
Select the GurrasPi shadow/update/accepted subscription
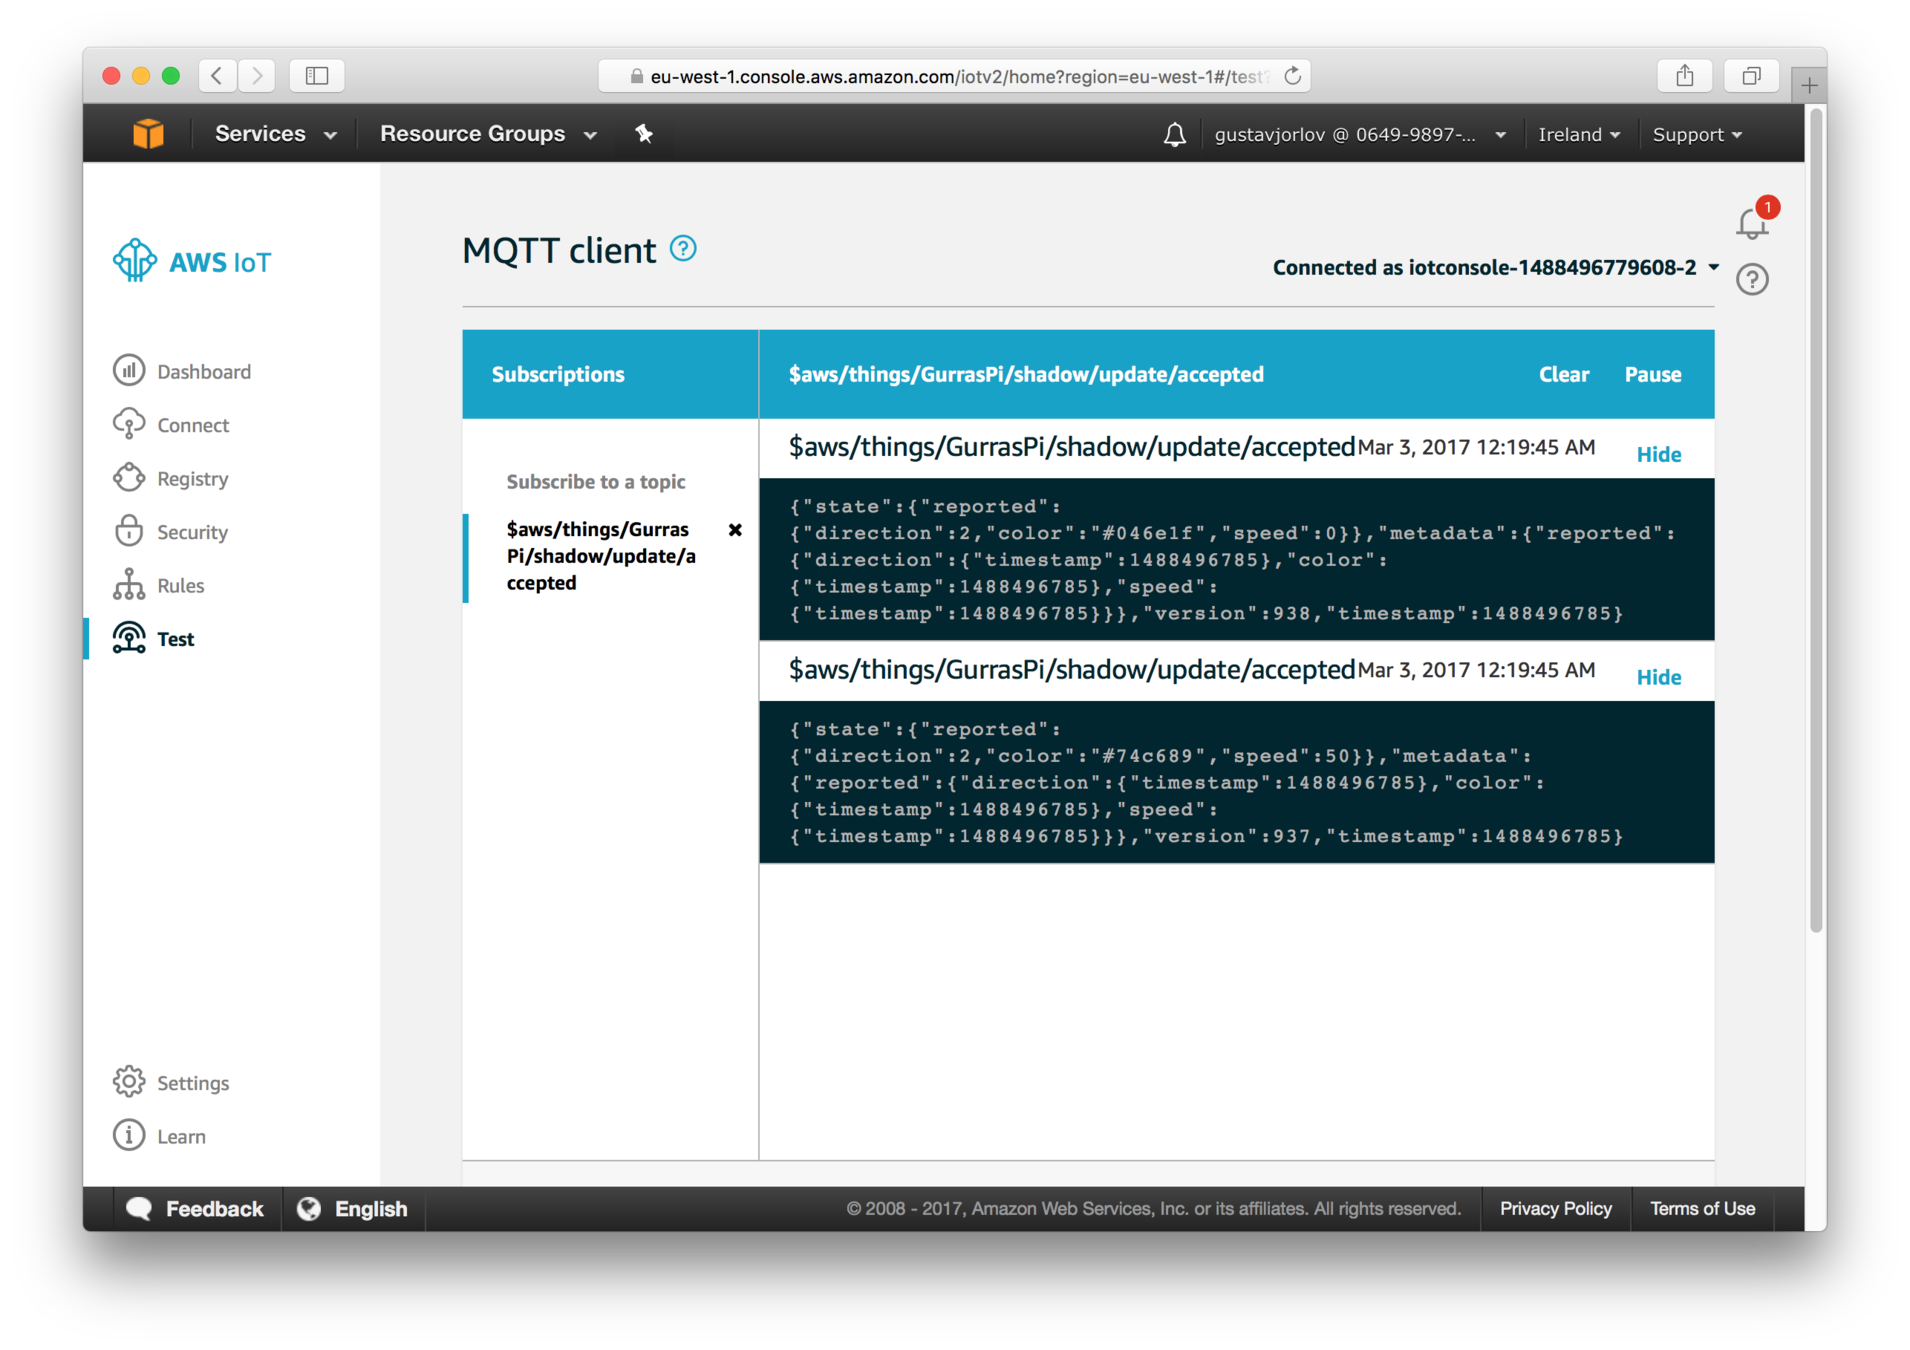pos(601,556)
